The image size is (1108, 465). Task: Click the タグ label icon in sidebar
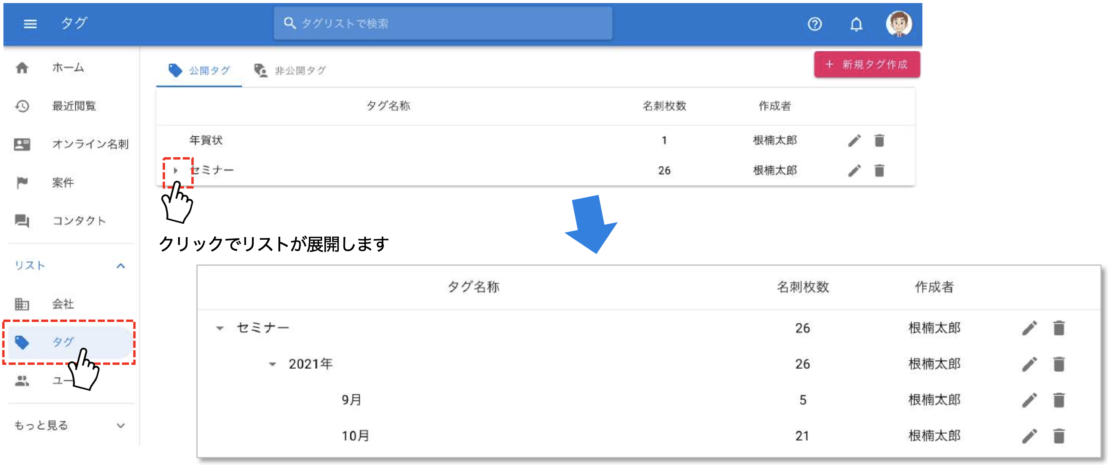point(22,343)
